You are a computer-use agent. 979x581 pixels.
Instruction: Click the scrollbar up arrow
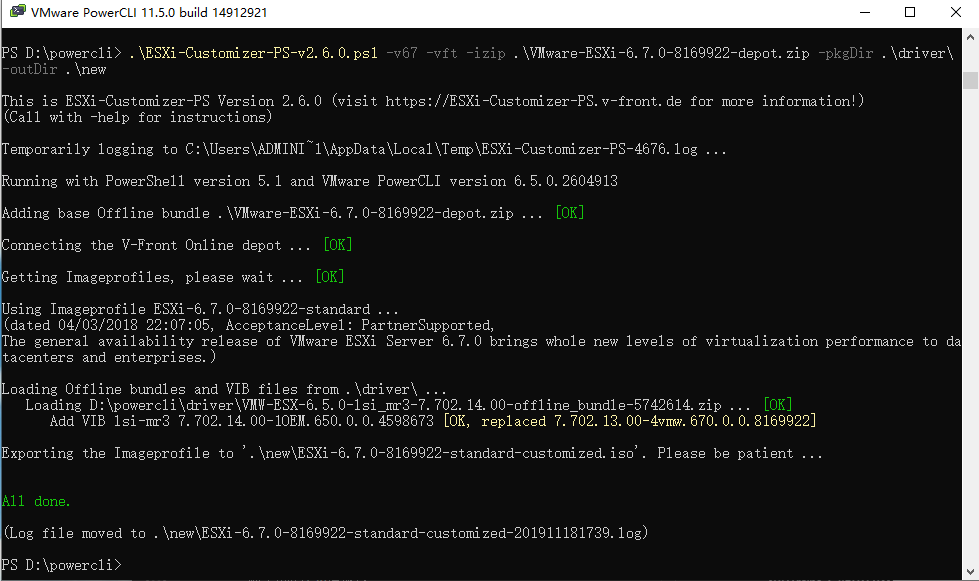click(x=970, y=37)
